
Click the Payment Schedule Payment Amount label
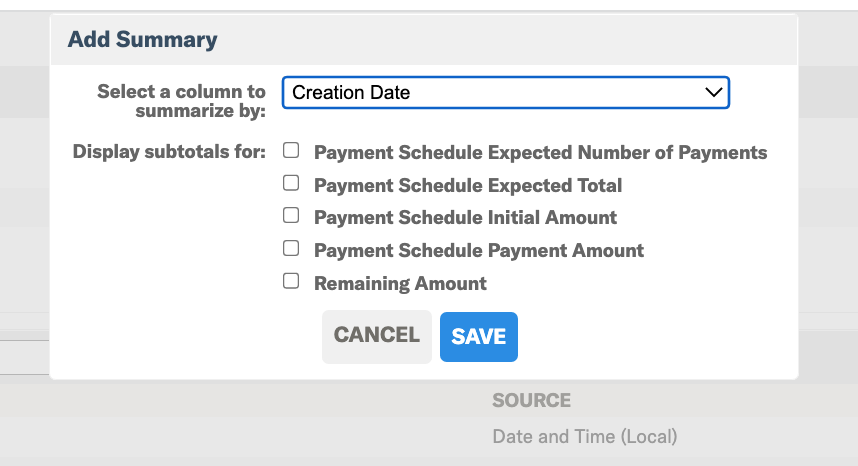pyautogui.click(x=479, y=251)
